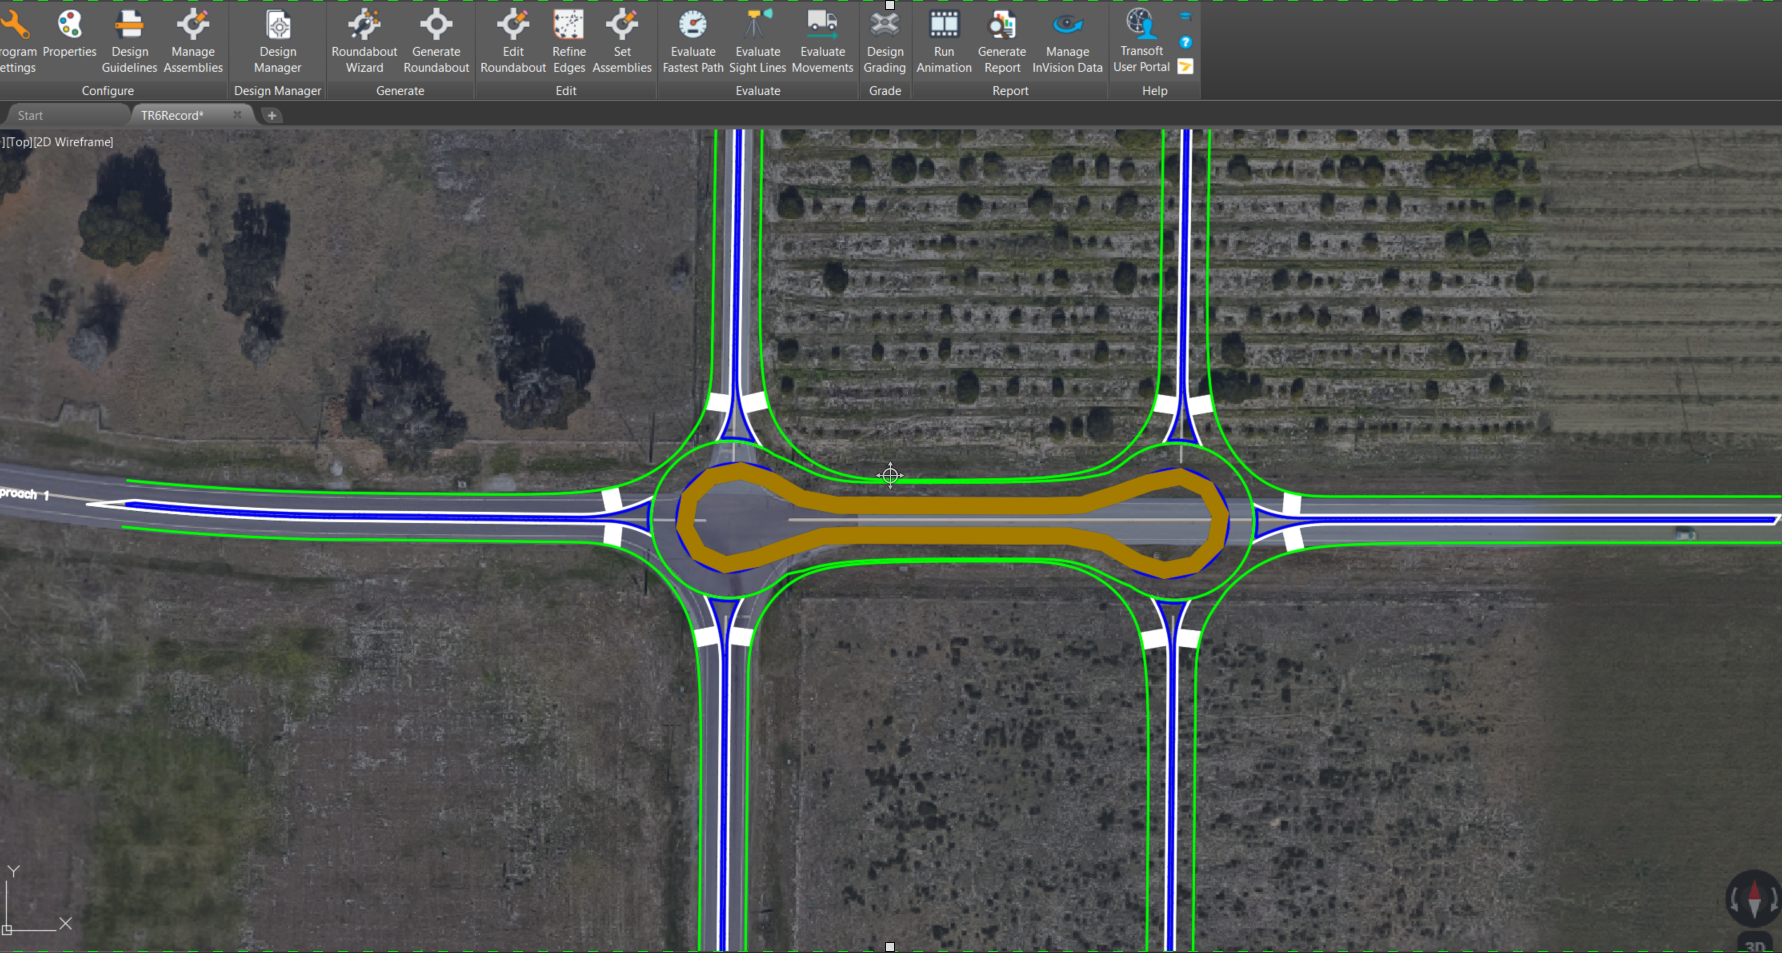Click Generate Roundabout in the ribbon
Image resolution: width=1782 pixels, height=953 pixels.
click(436, 41)
